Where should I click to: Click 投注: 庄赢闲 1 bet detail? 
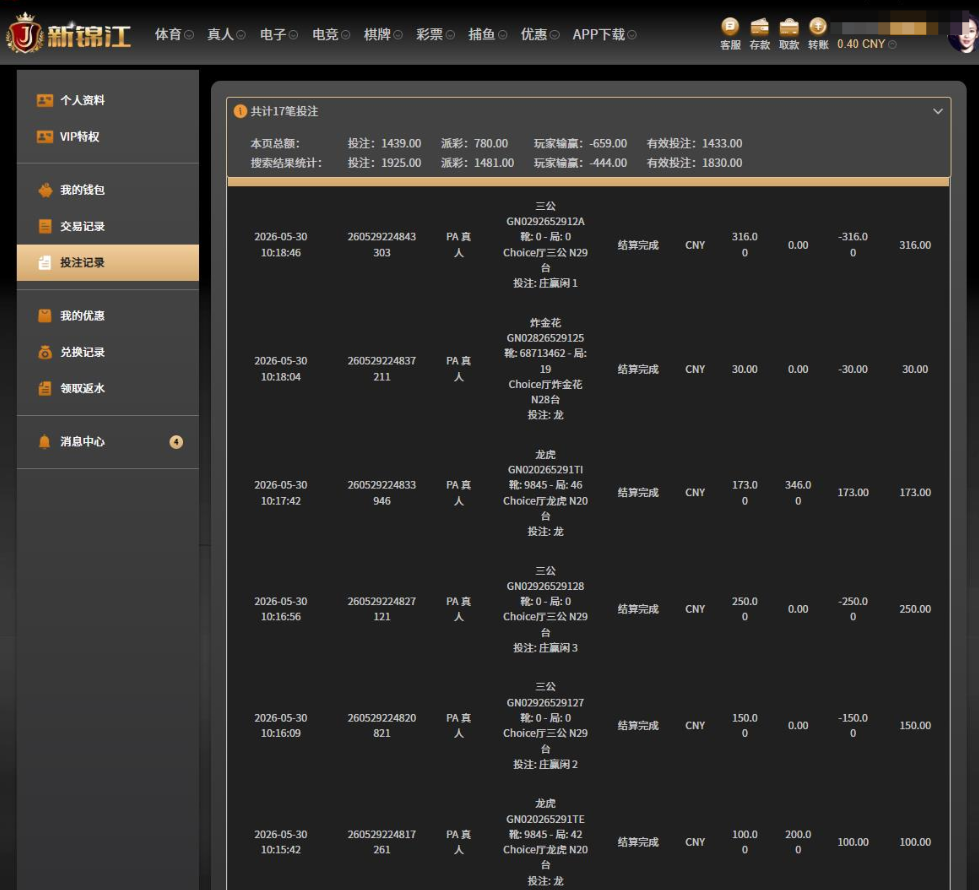click(545, 284)
